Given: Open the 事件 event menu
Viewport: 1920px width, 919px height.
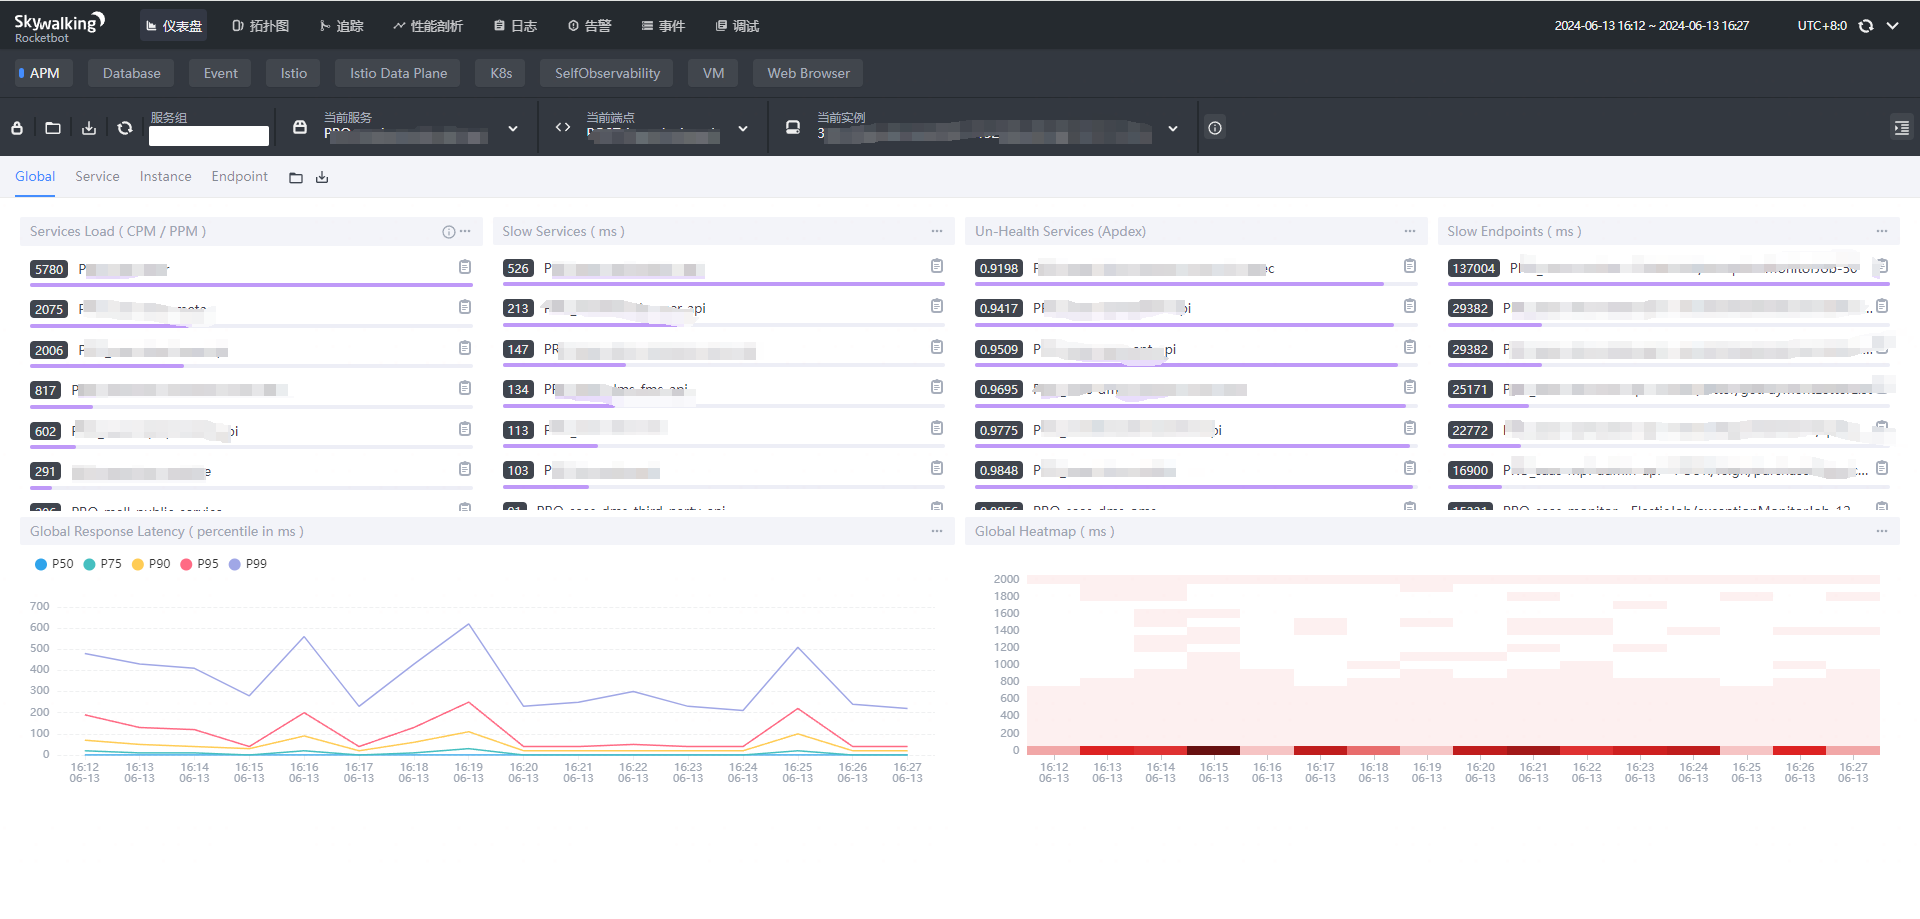Looking at the screenshot, I should click(664, 26).
